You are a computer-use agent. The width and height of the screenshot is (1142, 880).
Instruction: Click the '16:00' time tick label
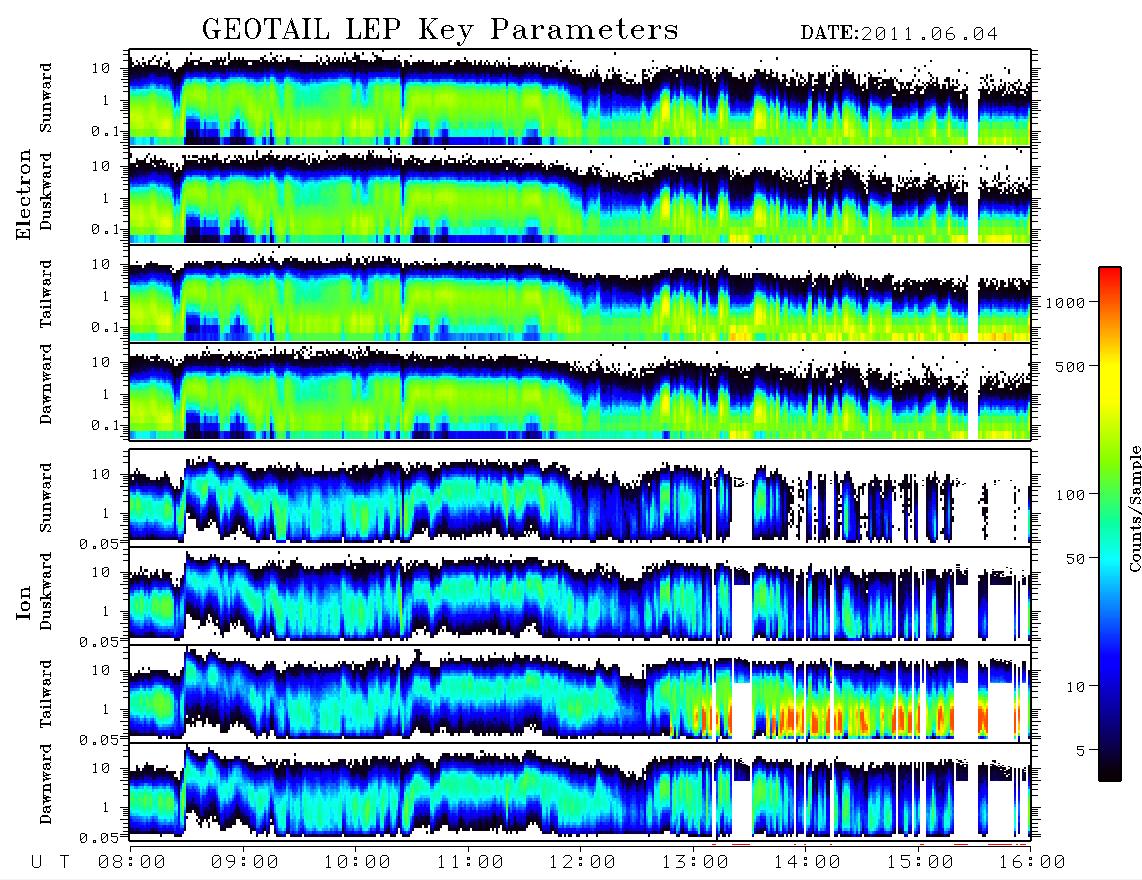[x=1032, y=862]
